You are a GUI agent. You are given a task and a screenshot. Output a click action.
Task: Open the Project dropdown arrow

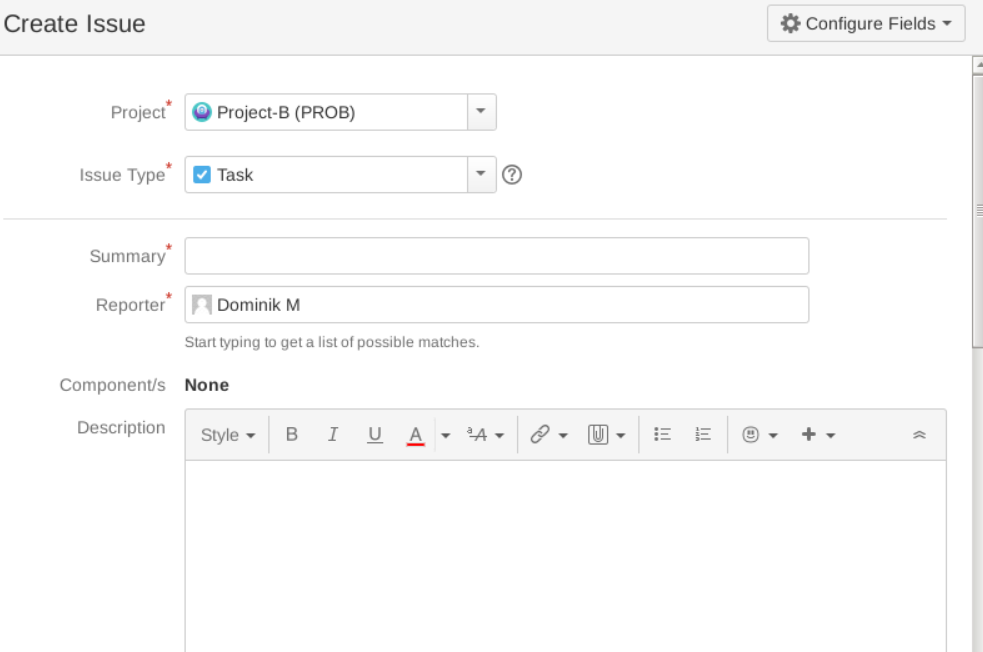481,112
